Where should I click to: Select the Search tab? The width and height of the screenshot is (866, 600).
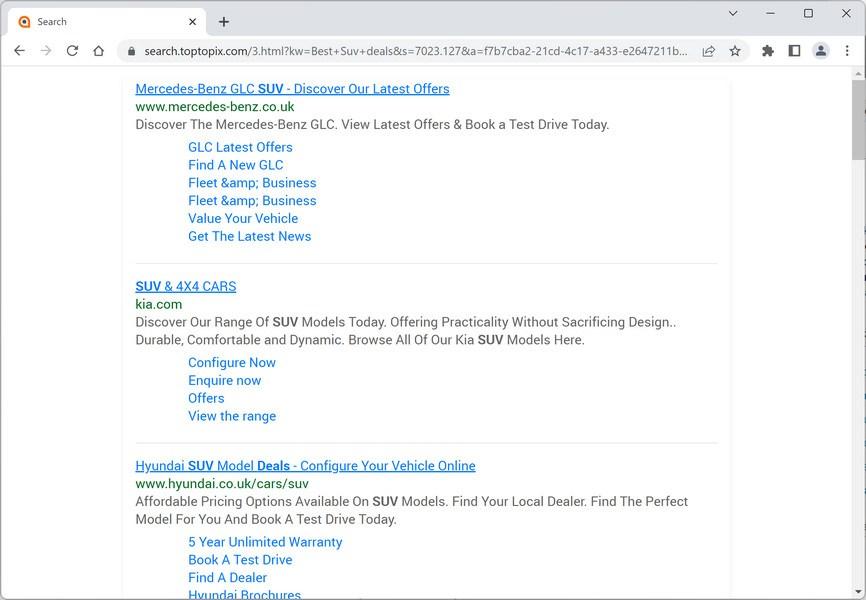coord(107,22)
